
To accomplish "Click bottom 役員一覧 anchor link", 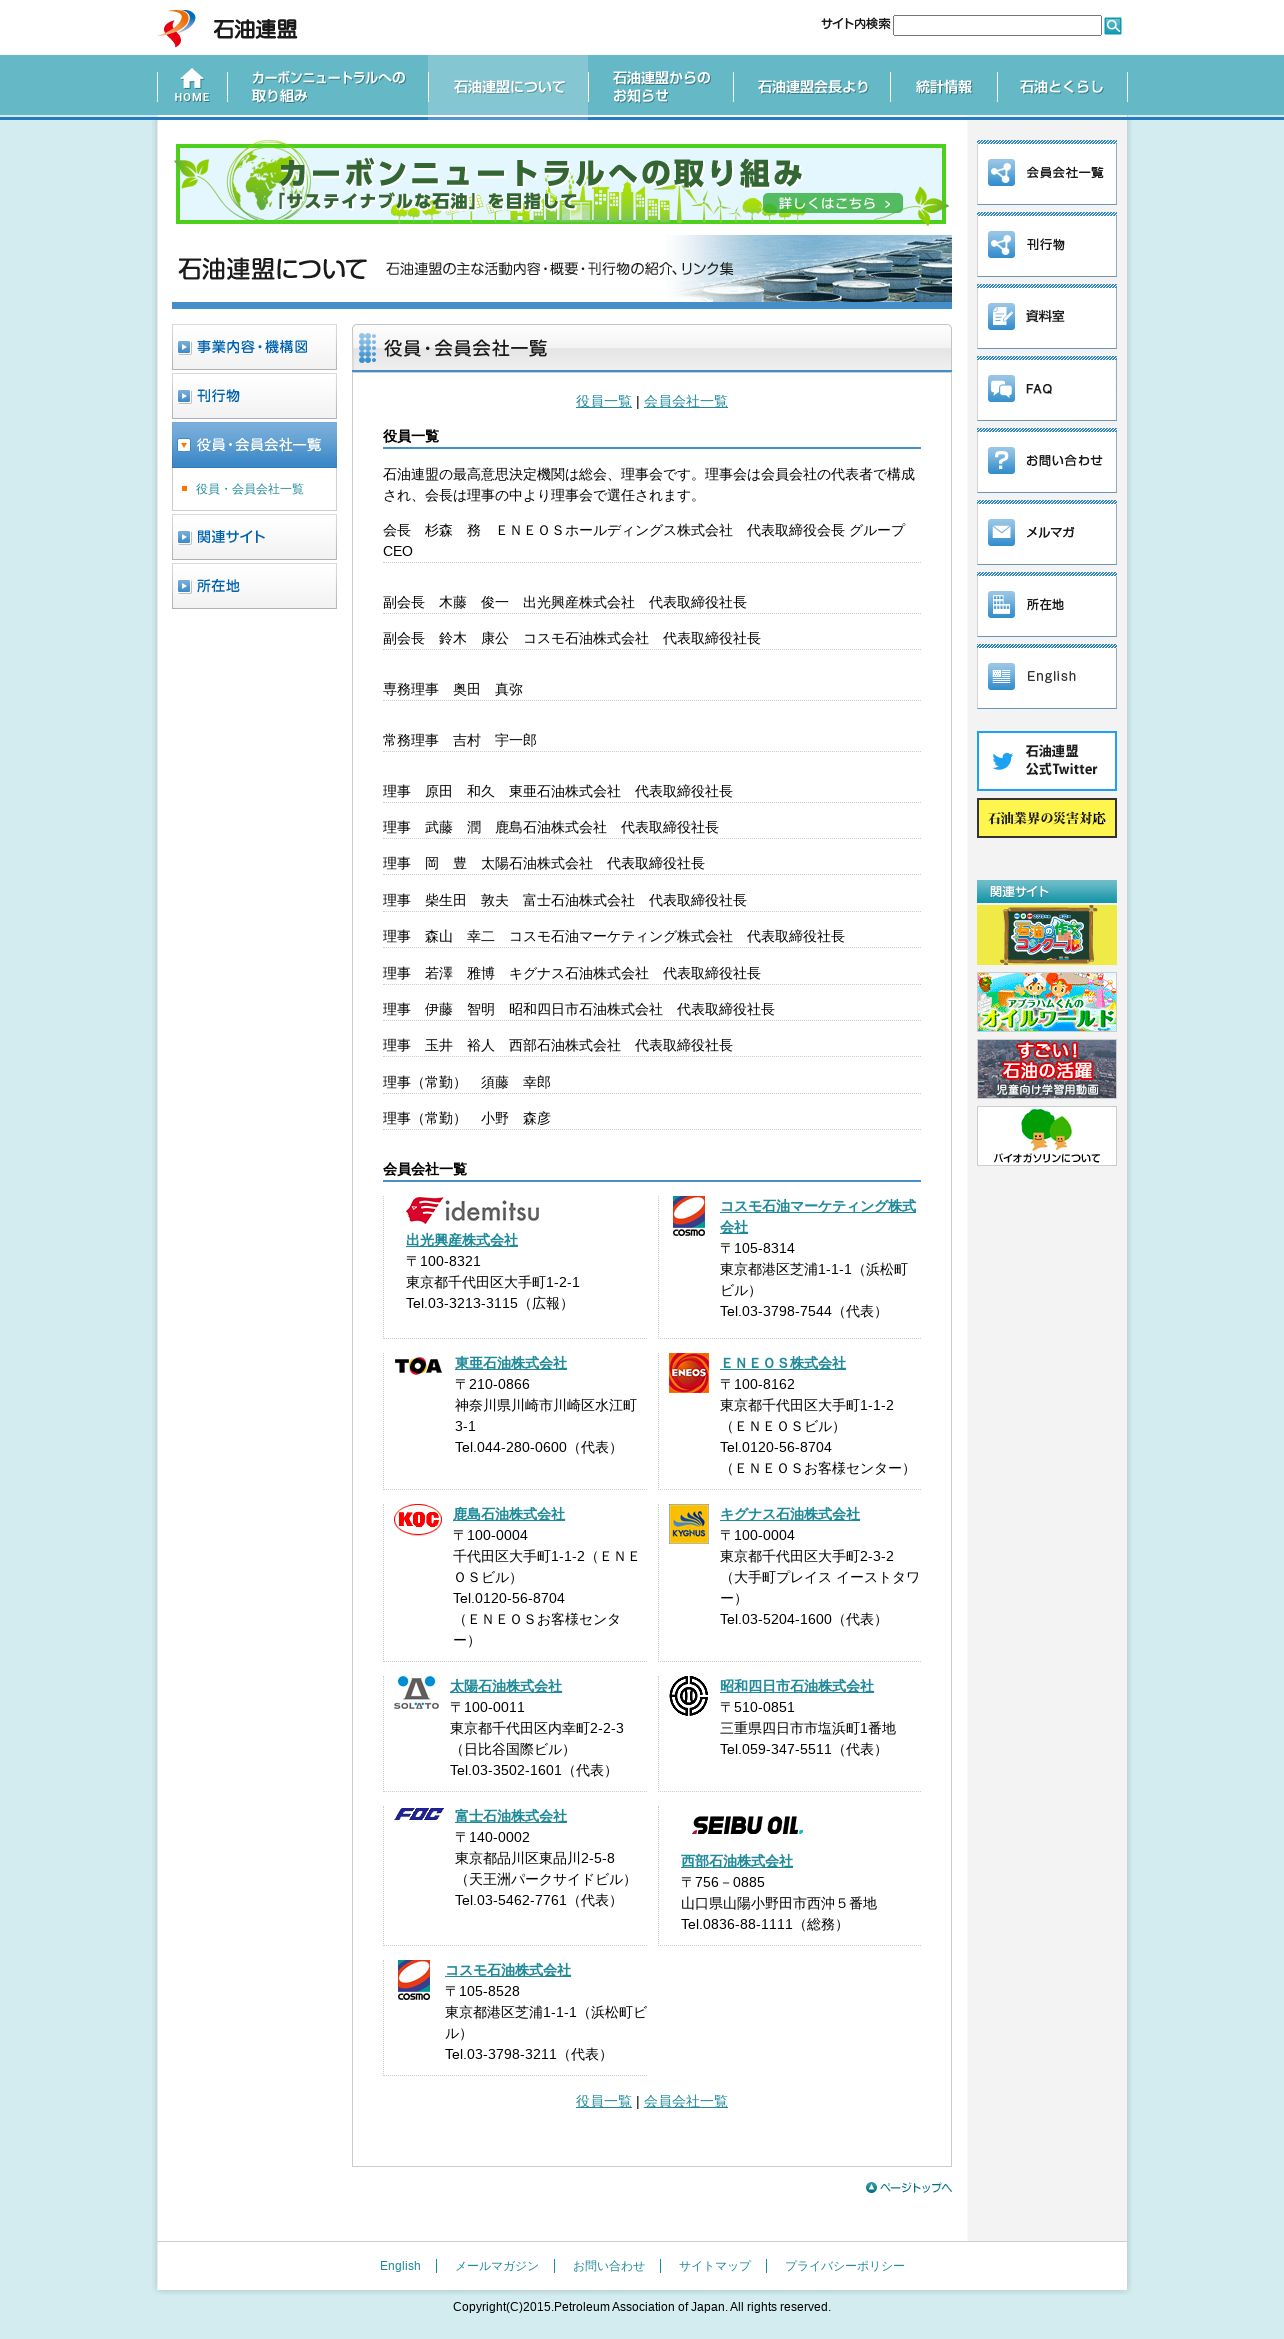I will pyautogui.click(x=603, y=2101).
